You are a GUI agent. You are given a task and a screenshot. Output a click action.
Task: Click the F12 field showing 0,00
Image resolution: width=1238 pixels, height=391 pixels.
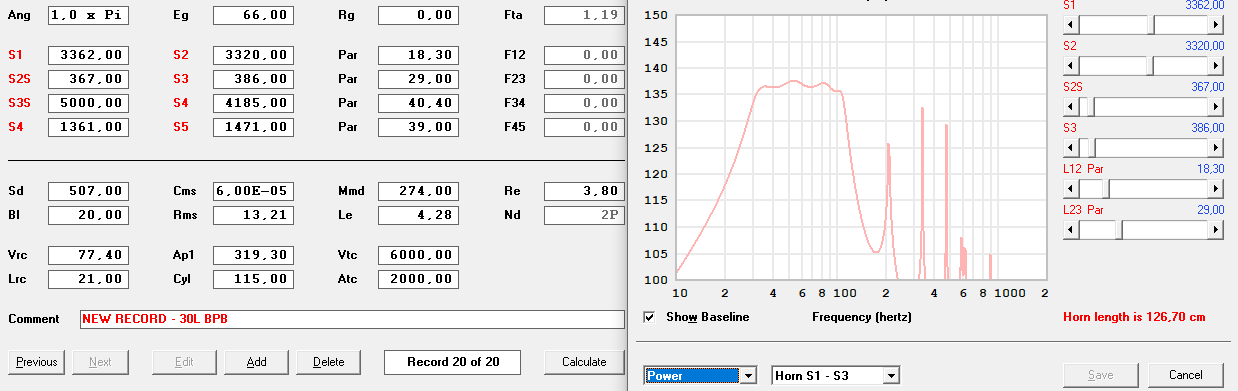(584, 55)
